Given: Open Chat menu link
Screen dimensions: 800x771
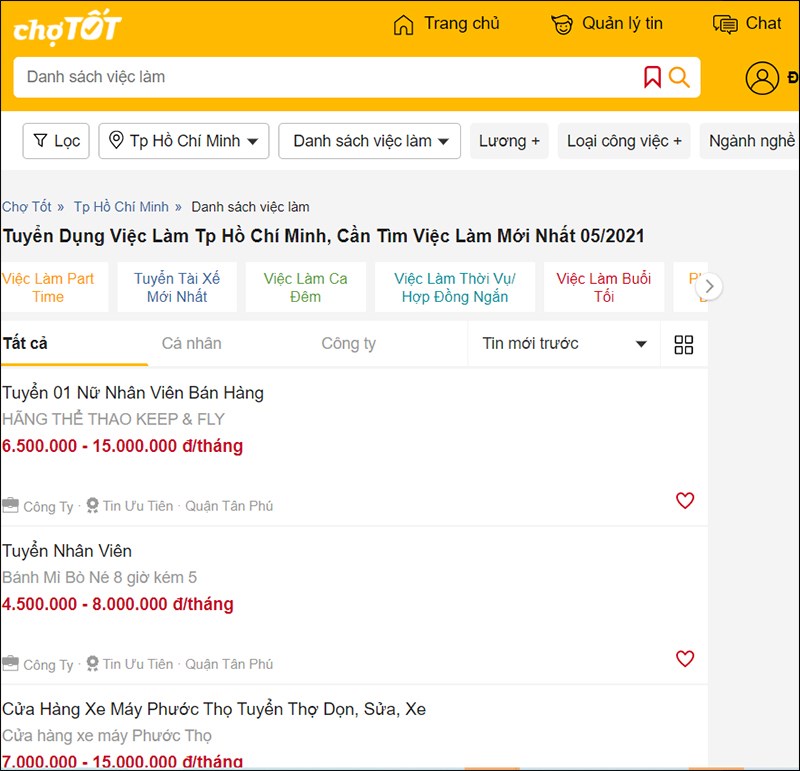Looking at the screenshot, I should tap(763, 23).
